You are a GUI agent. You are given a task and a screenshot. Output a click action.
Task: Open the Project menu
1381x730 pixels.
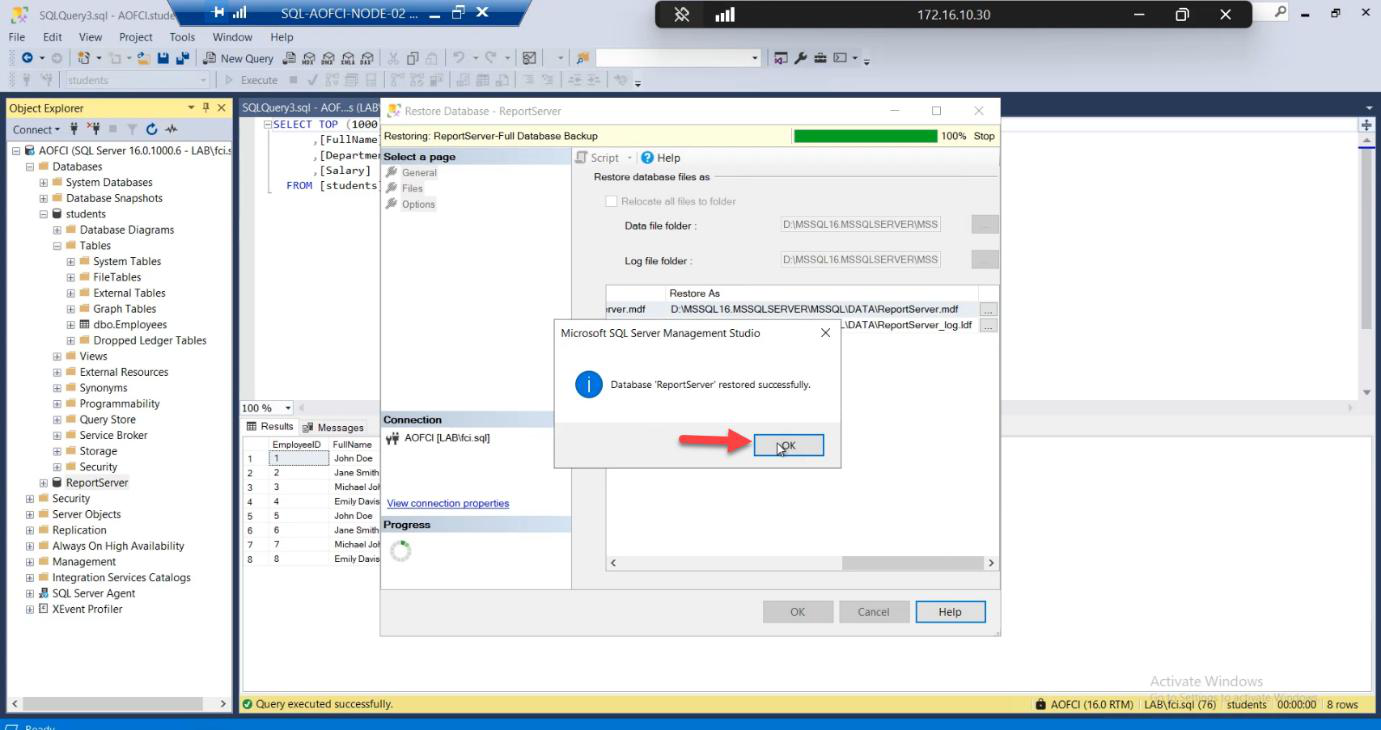136,37
